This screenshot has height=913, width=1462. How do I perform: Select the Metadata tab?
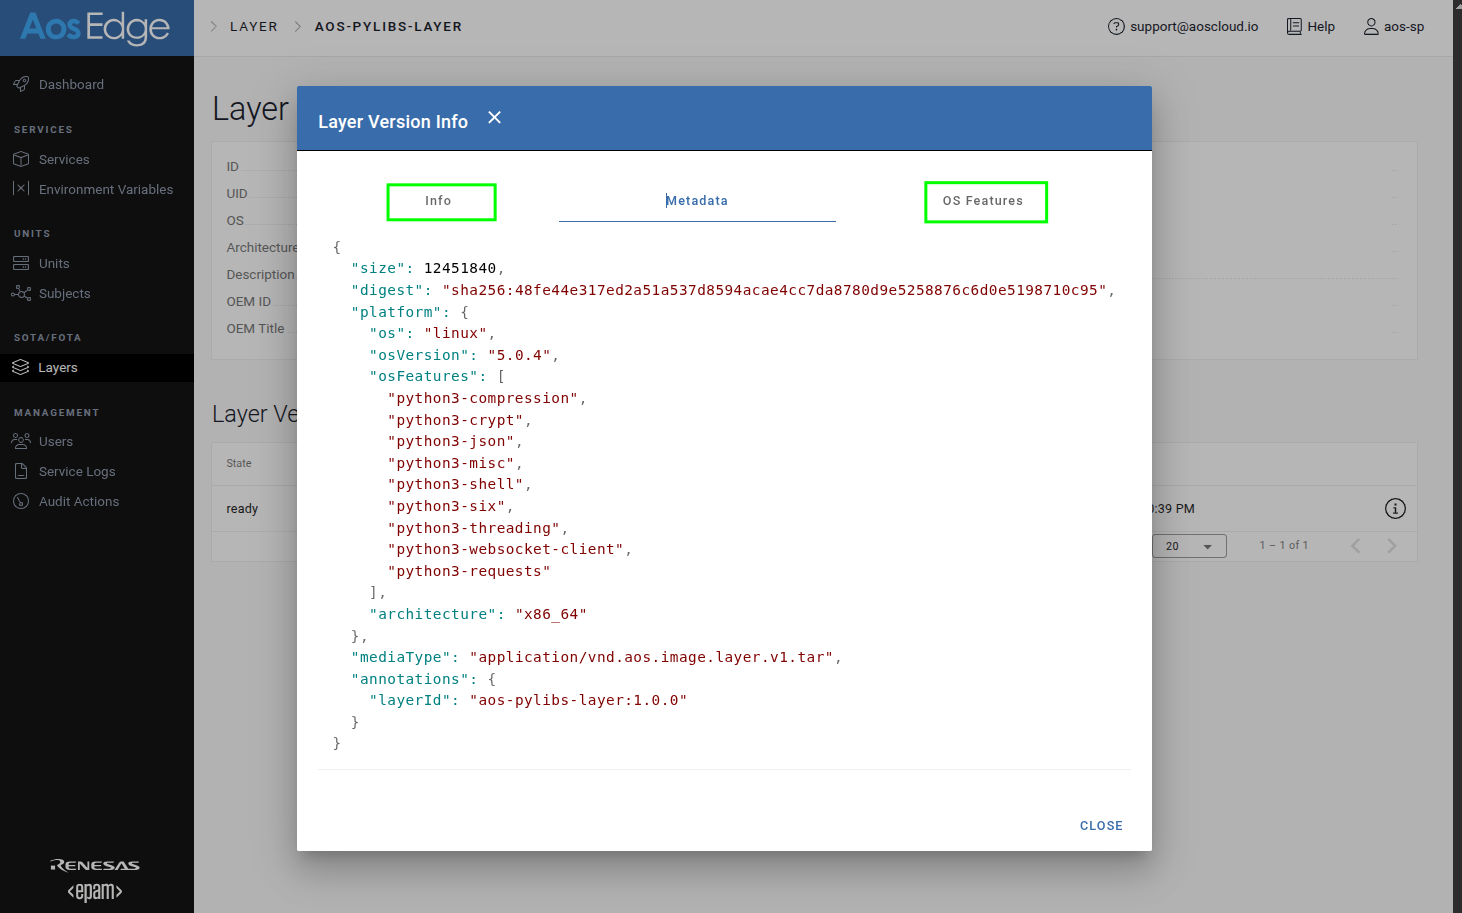pyautogui.click(x=697, y=201)
